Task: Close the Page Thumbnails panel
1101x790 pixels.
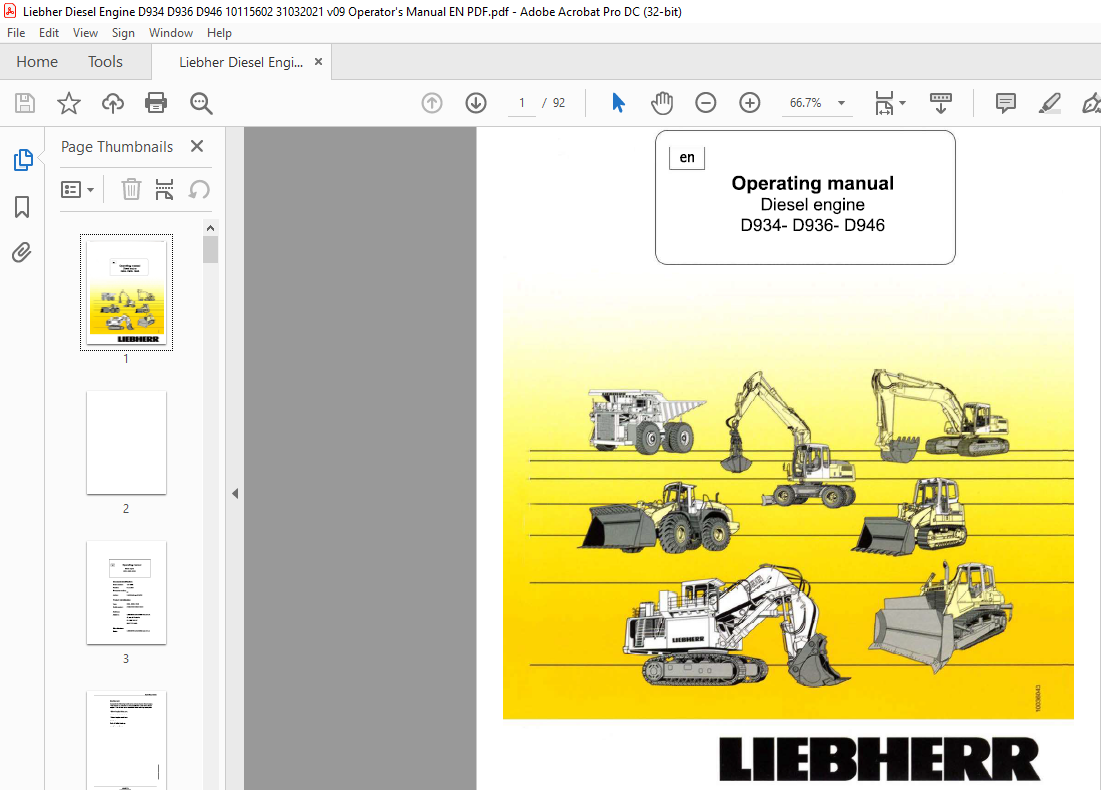Action: point(197,146)
